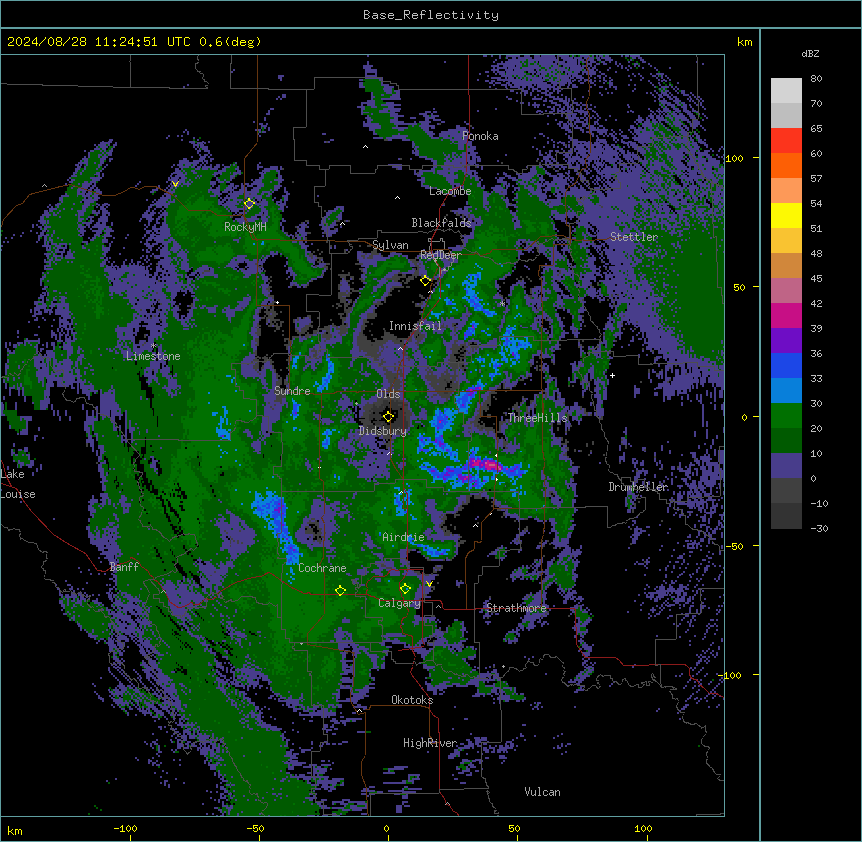Click the dBZ legend heading
This screenshot has width=862, height=842.
click(x=810, y=53)
